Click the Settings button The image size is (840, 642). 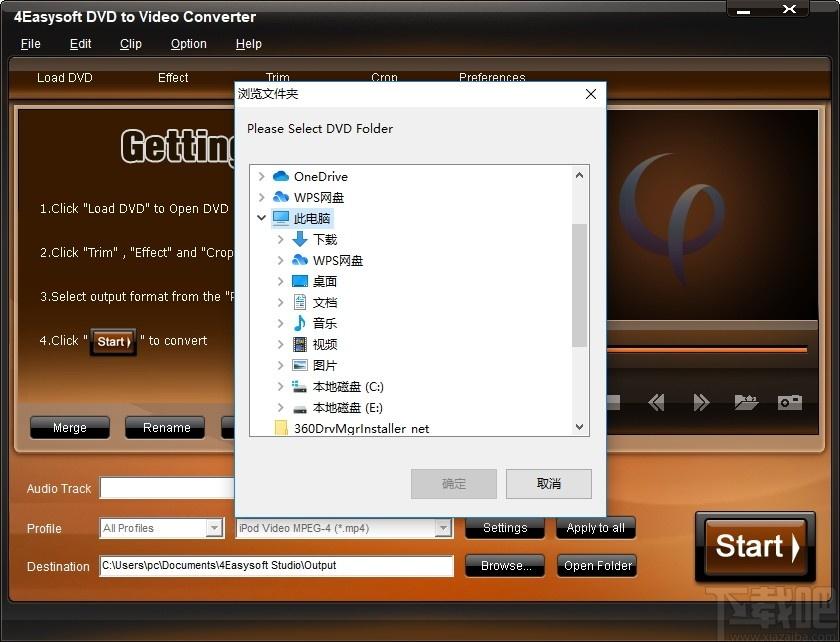(505, 528)
